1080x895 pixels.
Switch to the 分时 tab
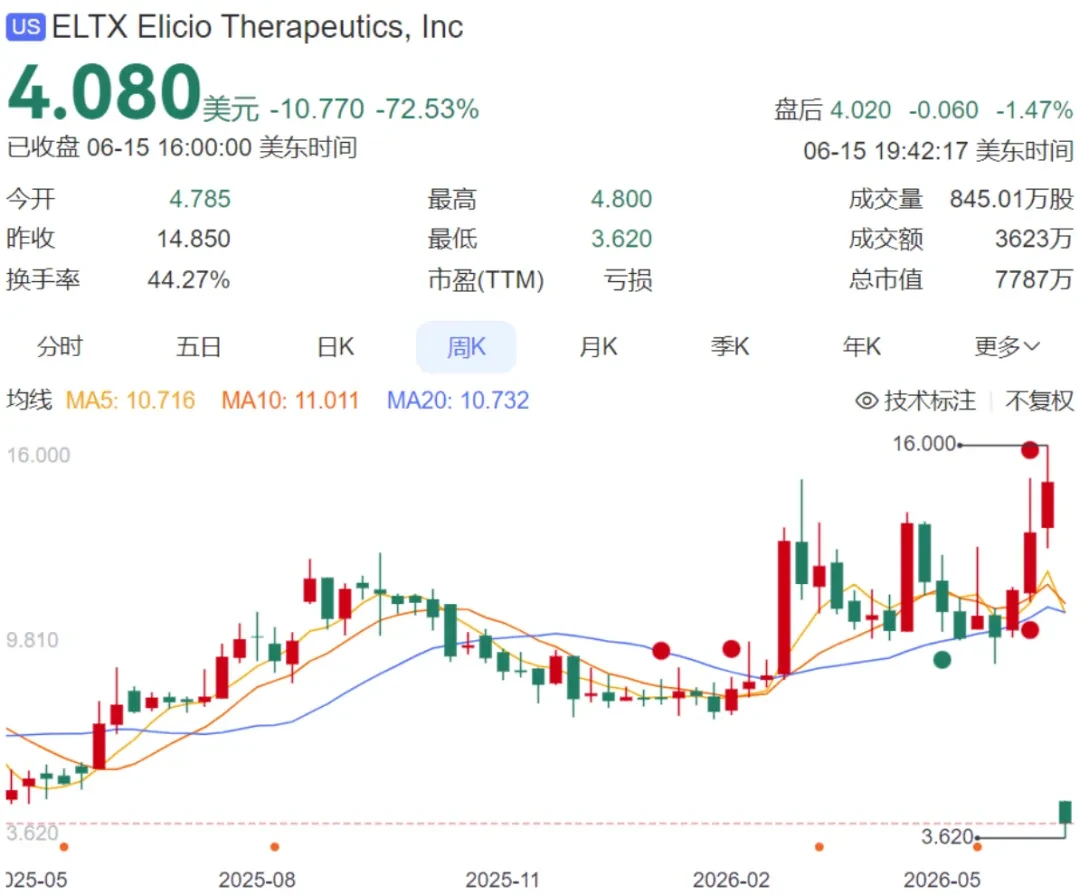click(x=60, y=346)
